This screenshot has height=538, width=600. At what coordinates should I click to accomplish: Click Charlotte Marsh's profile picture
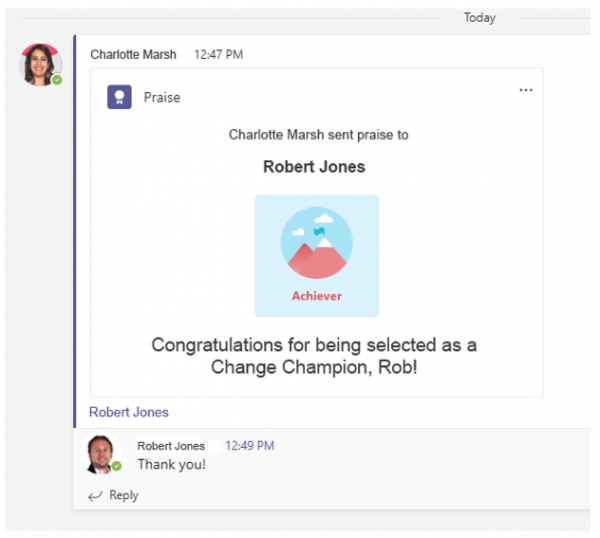coord(41,64)
